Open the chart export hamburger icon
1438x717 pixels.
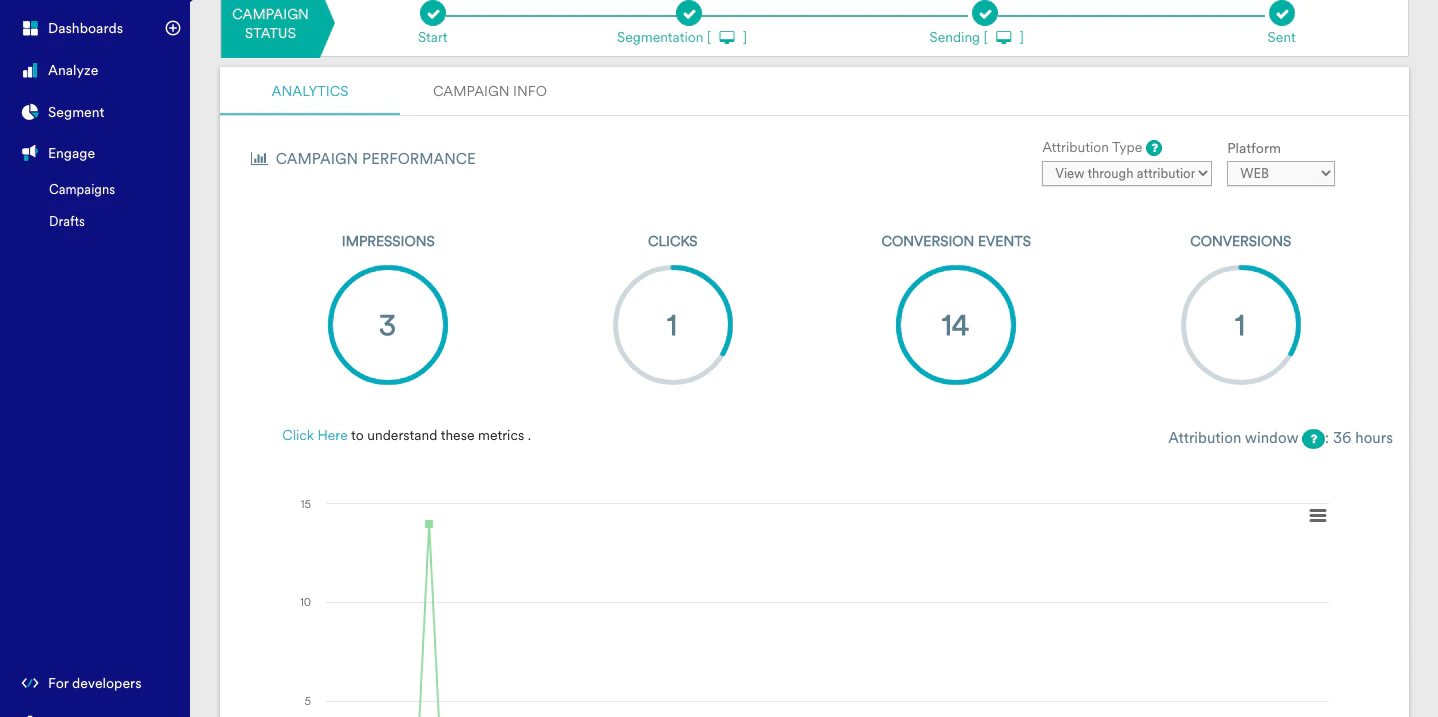coord(1317,515)
